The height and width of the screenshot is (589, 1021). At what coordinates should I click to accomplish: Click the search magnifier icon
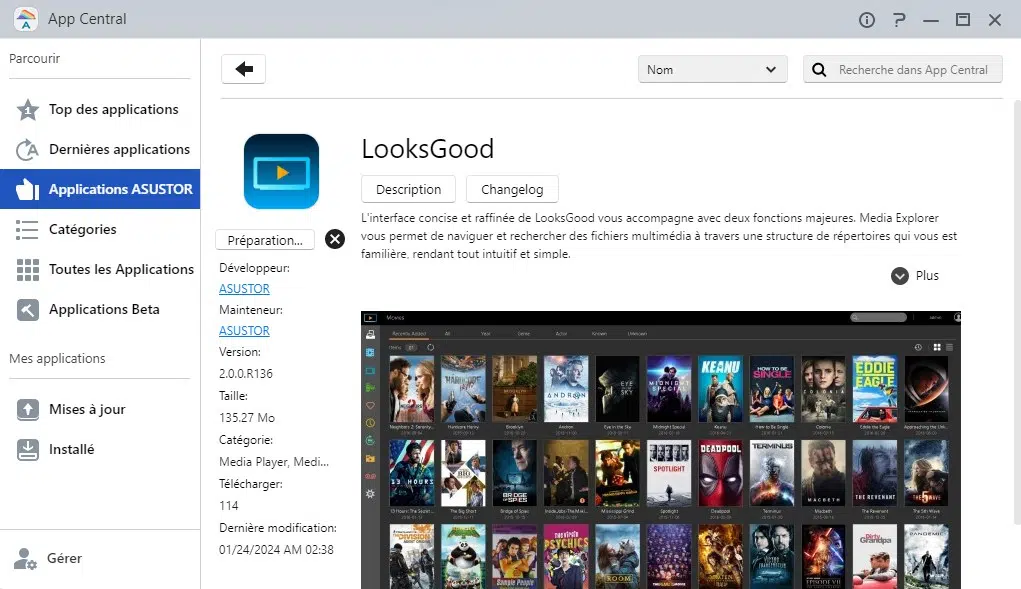(x=819, y=70)
